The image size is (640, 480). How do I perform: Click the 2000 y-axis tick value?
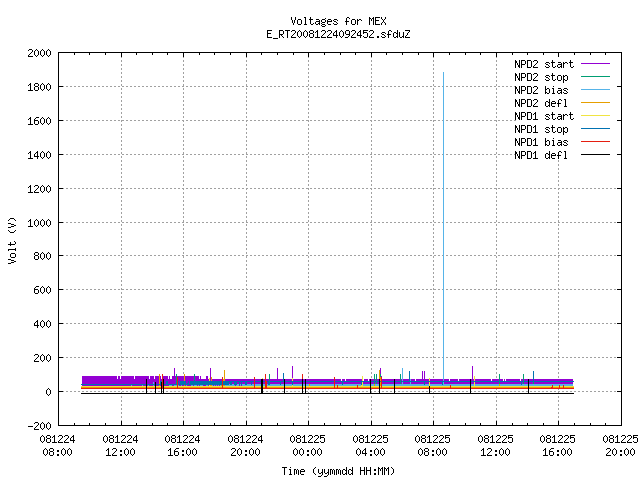[39, 53]
